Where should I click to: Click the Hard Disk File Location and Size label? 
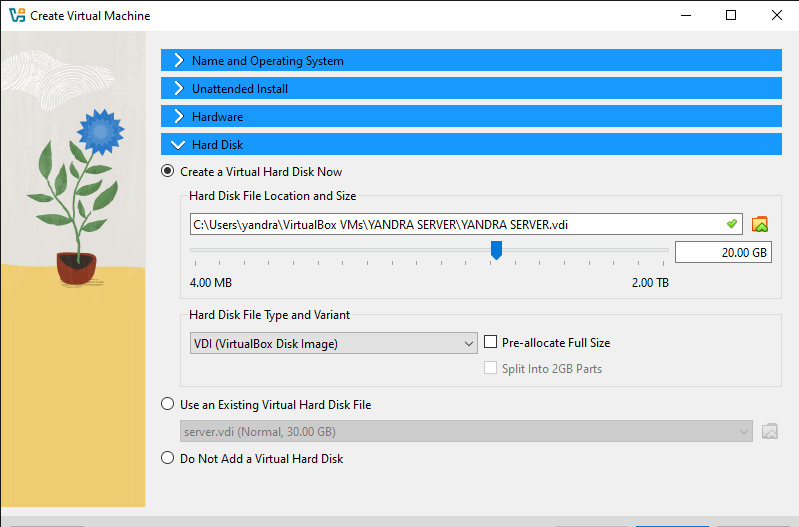point(273,196)
